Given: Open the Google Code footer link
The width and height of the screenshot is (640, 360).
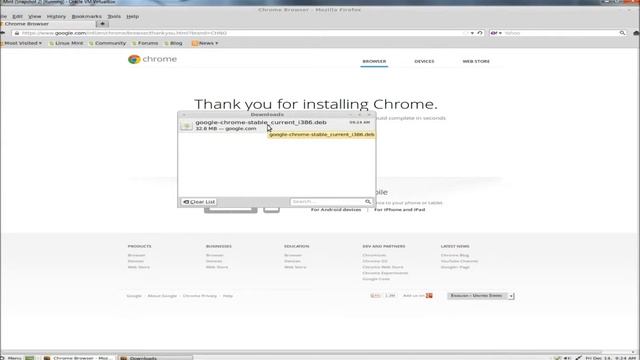Looking at the screenshot, I should pyautogui.click(x=376, y=279).
